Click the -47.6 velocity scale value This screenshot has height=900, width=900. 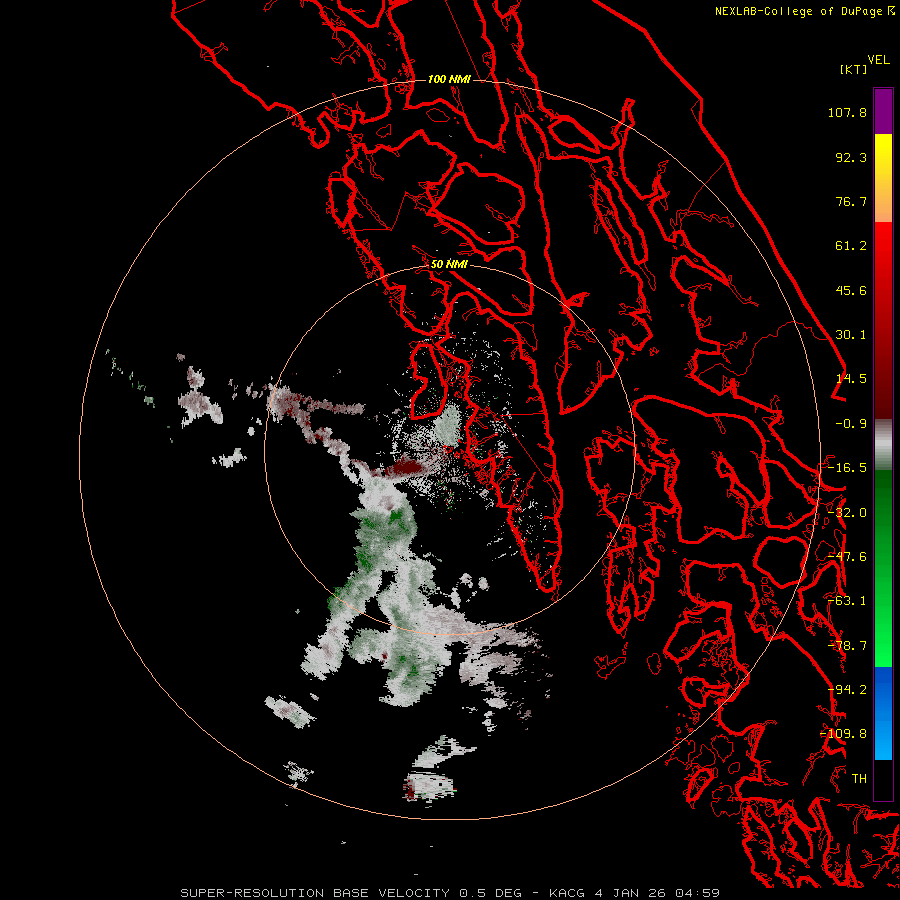[x=847, y=557]
